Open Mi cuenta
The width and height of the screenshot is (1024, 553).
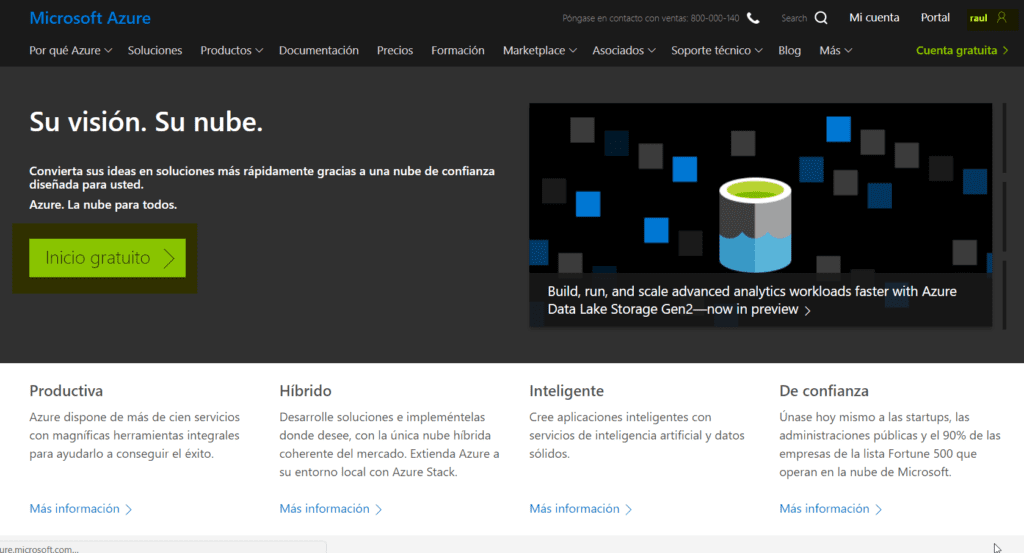pos(874,18)
